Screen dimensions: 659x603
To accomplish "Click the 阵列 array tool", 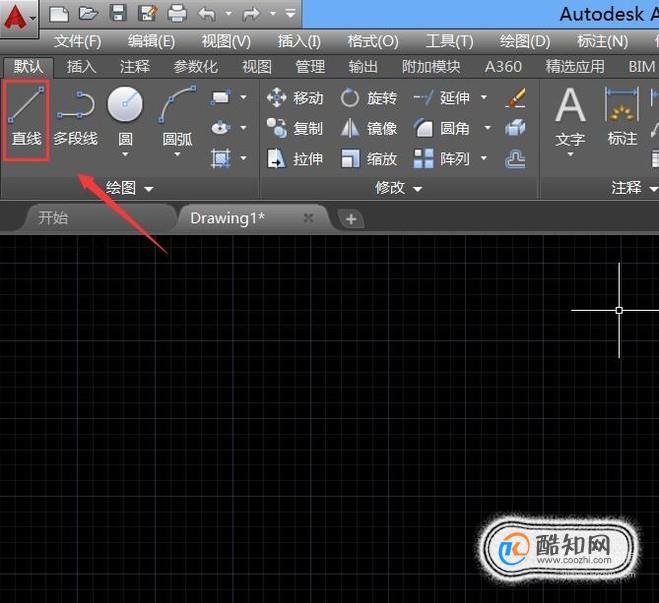I will [441, 159].
